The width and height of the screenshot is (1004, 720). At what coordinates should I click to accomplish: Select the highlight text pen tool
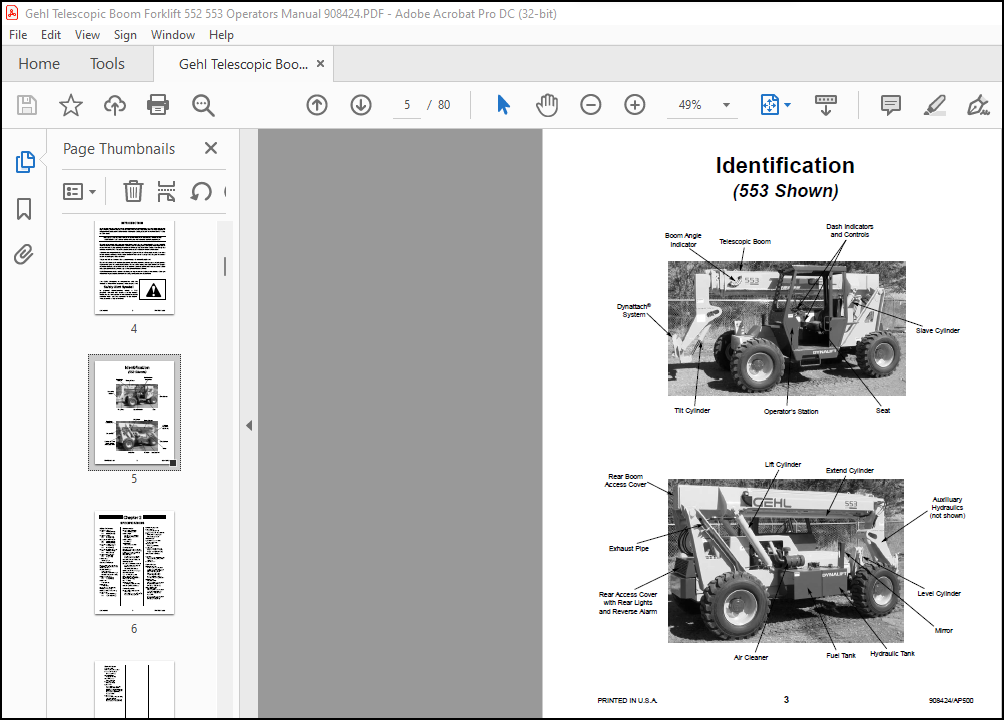pyautogui.click(x=935, y=104)
